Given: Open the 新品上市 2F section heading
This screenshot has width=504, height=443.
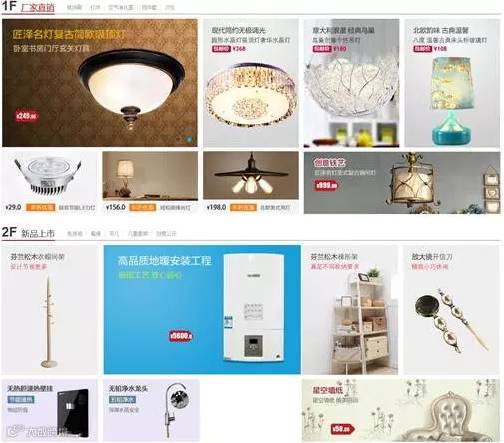Looking at the screenshot, I should click(x=38, y=233).
